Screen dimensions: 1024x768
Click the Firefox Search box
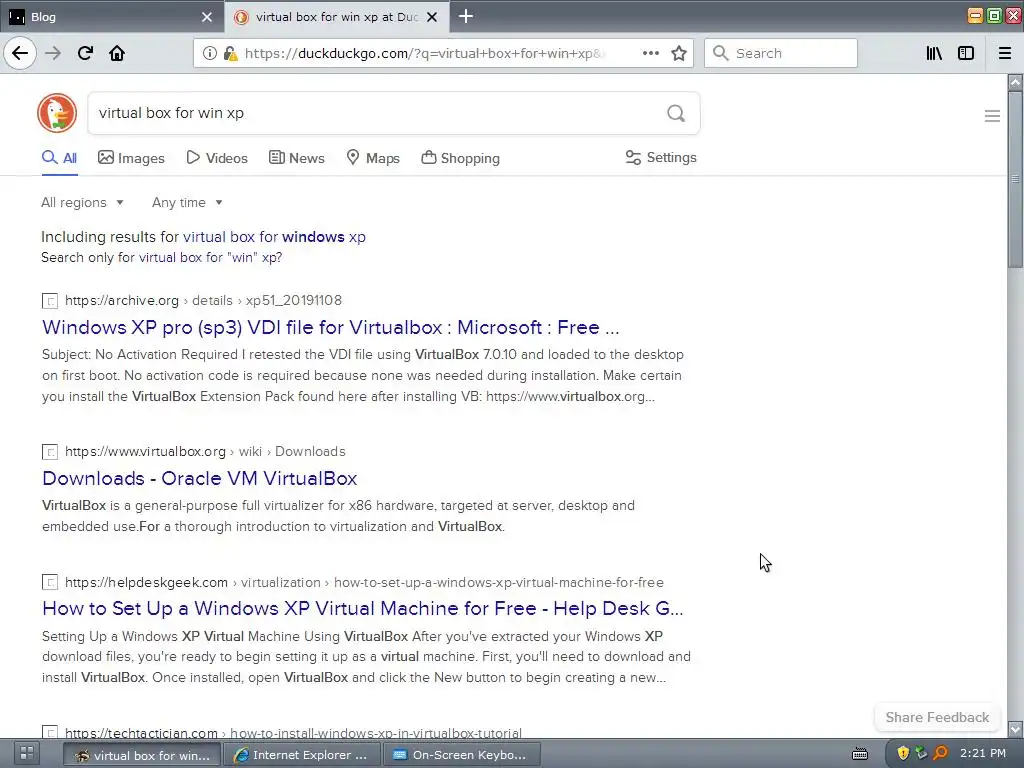click(x=781, y=53)
